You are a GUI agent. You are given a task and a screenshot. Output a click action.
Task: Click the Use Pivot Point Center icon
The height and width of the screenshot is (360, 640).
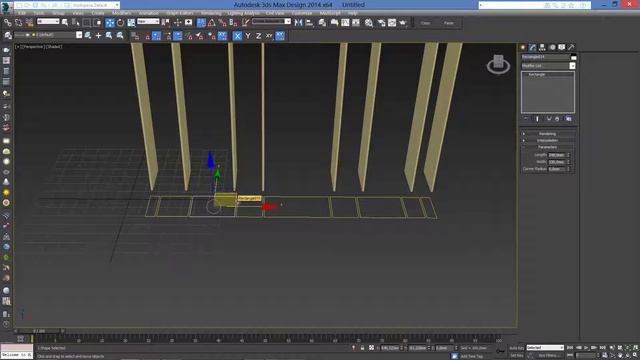(x=166, y=23)
